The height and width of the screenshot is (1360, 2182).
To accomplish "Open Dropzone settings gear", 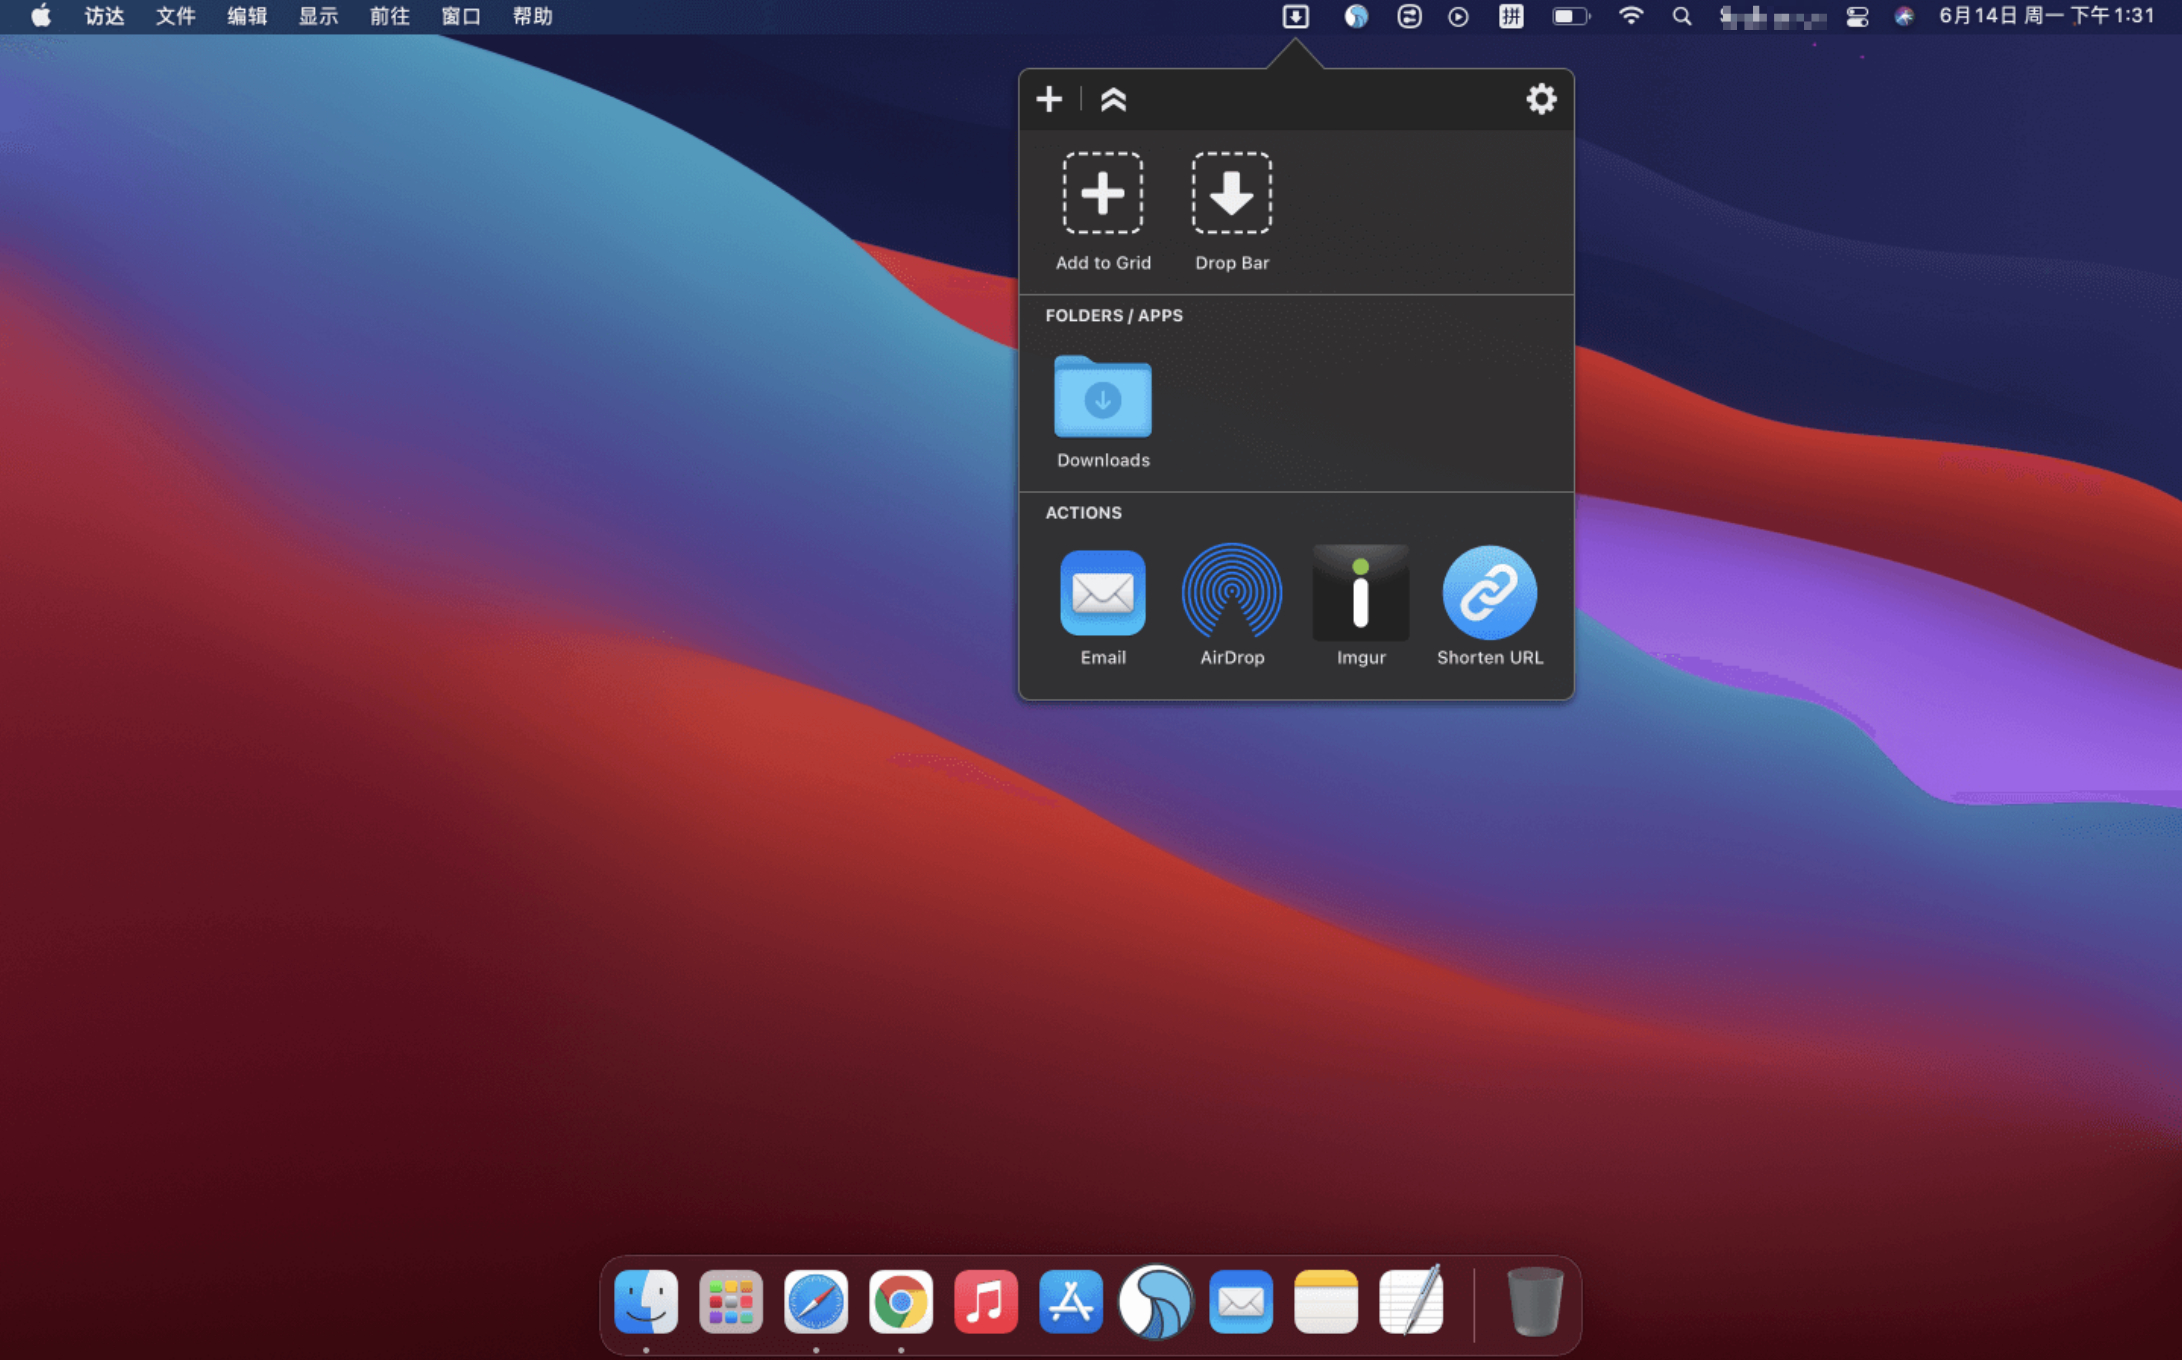I will [x=1540, y=99].
